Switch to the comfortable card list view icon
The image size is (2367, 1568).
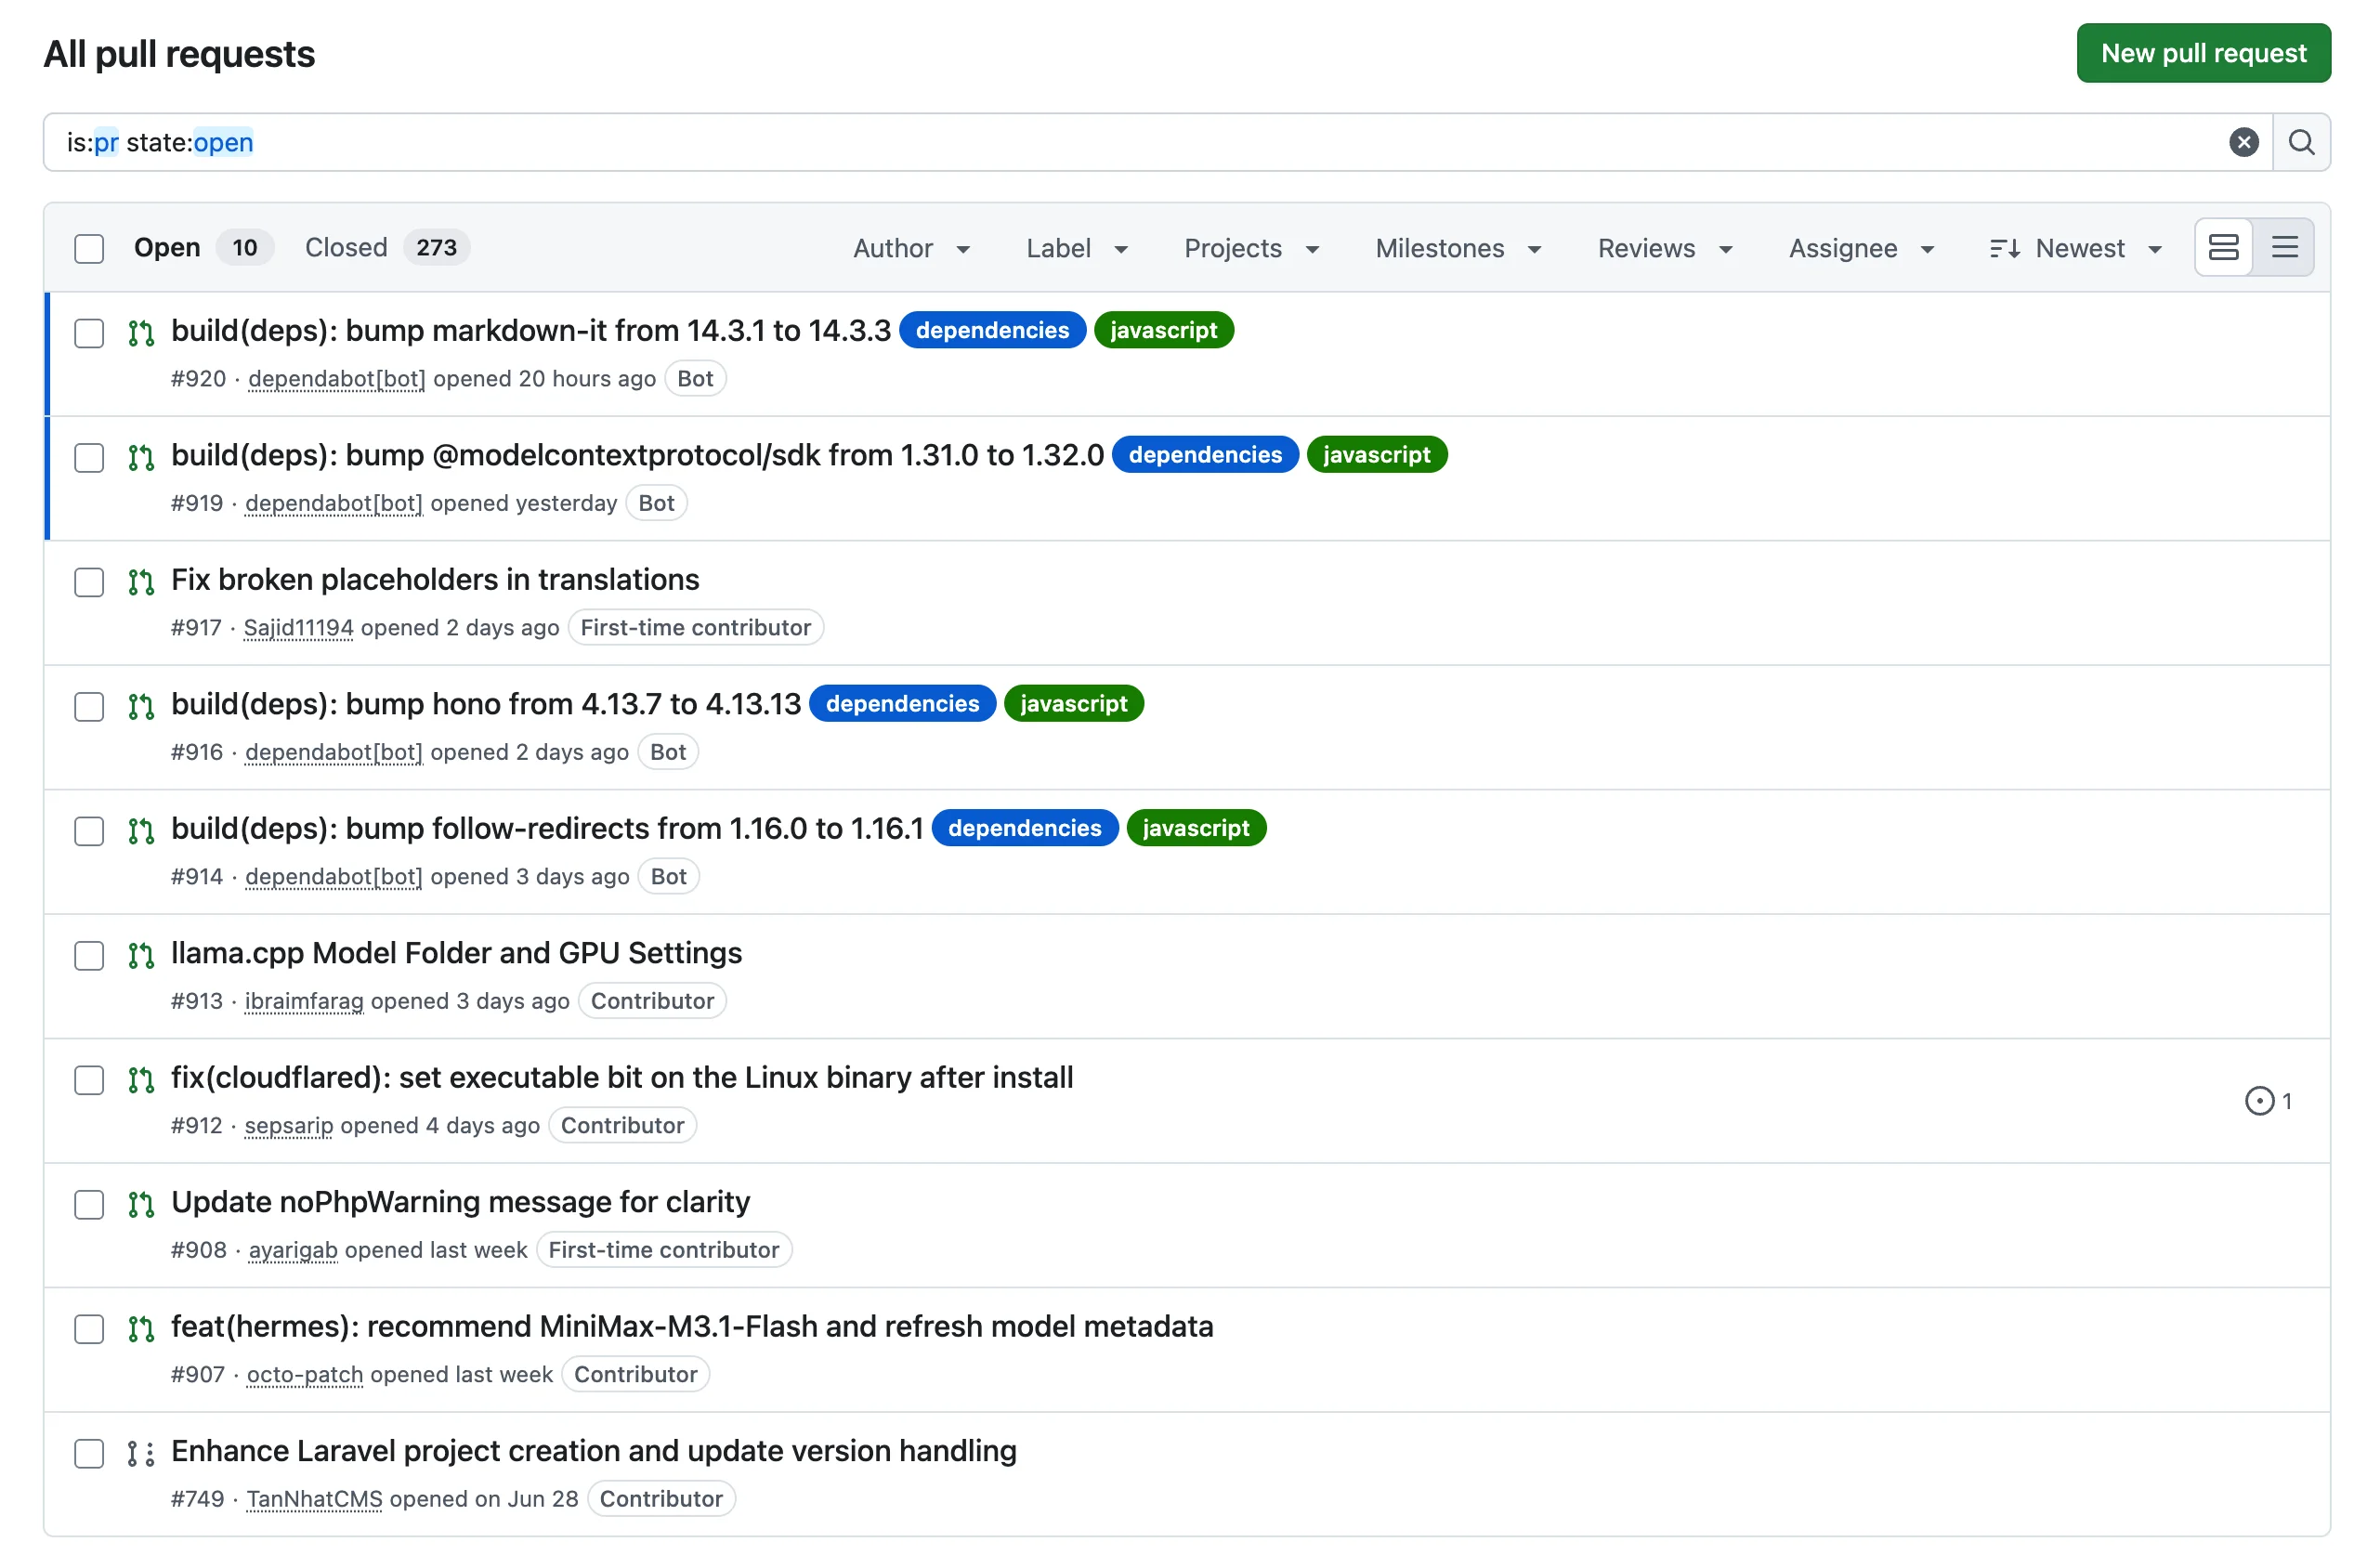pyautogui.click(x=2223, y=247)
